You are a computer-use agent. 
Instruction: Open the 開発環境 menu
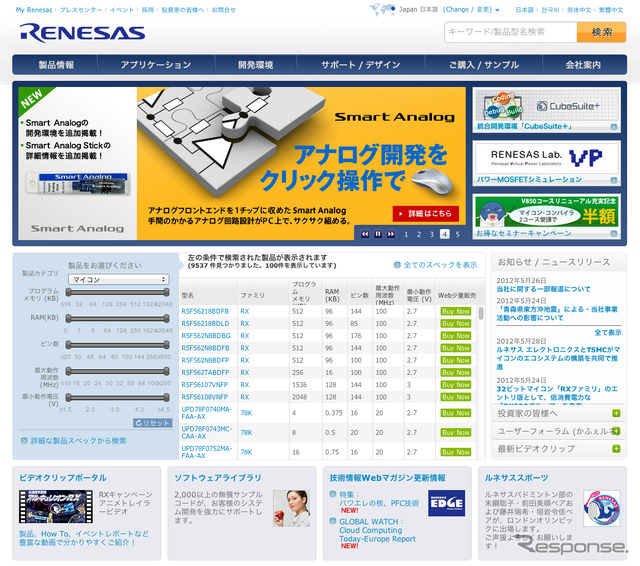click(x=256, y=65)
